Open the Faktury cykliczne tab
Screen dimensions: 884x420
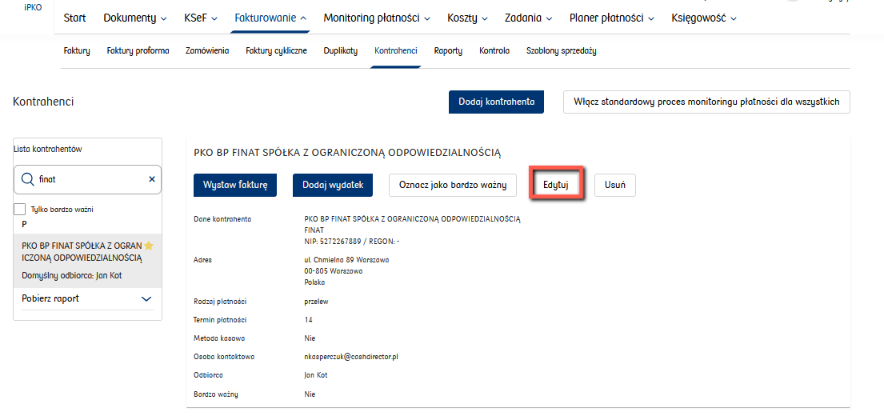pos(276,51)
